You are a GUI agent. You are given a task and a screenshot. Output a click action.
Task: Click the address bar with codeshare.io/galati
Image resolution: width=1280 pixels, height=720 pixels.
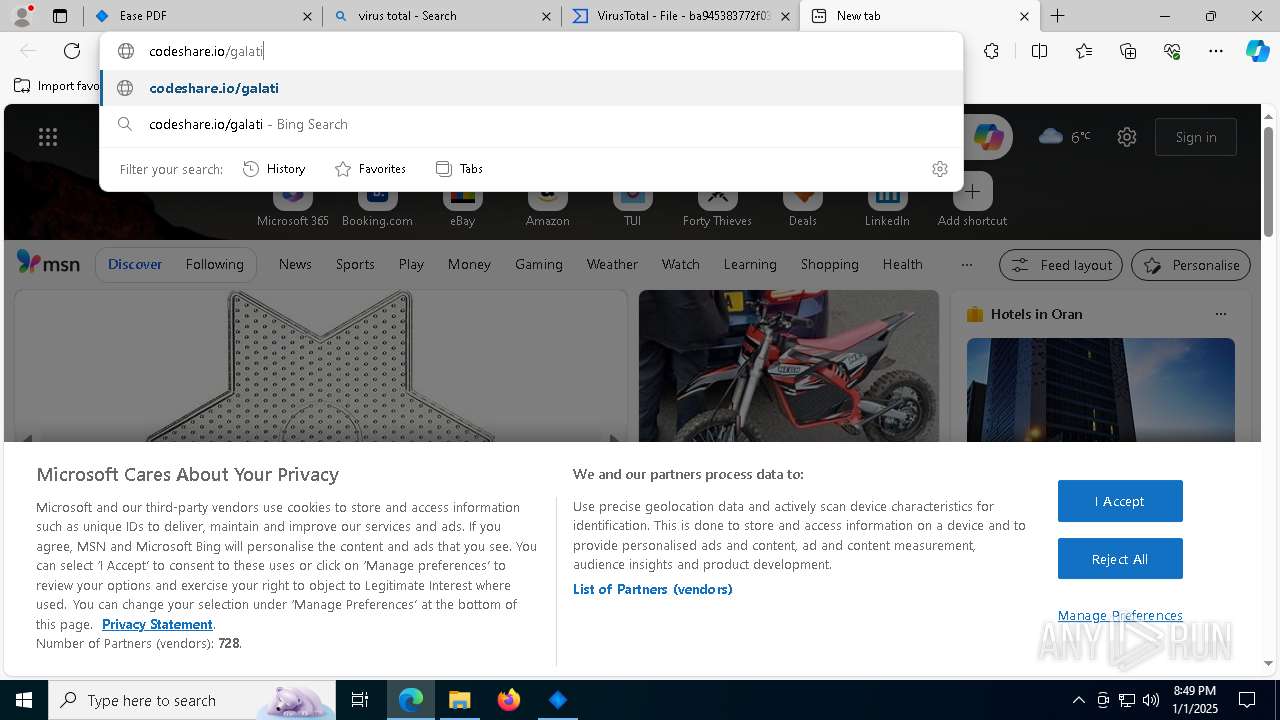click(x=532, y=51)
